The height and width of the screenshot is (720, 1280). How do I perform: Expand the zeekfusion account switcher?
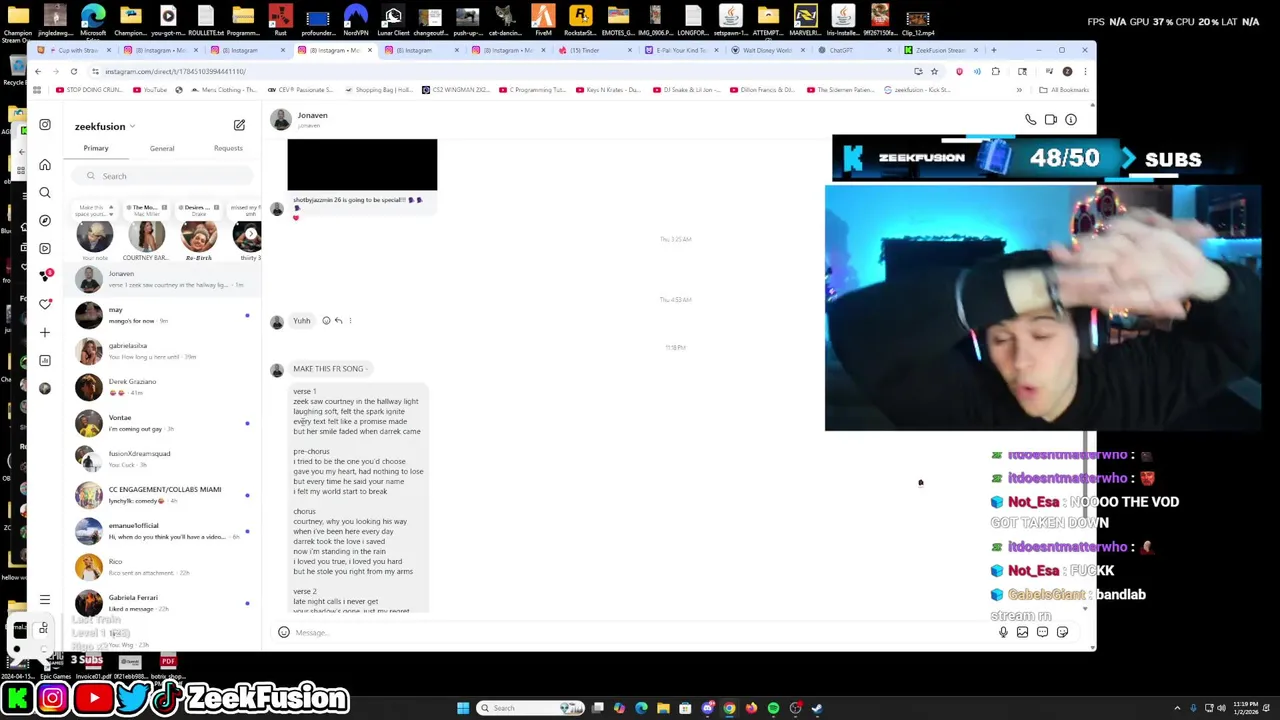pyautogui.click(x=104, y=126)
